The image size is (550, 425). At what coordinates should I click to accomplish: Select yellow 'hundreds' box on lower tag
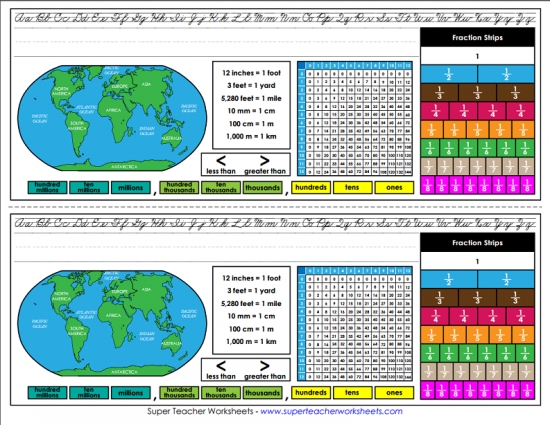tap(311, 392)
